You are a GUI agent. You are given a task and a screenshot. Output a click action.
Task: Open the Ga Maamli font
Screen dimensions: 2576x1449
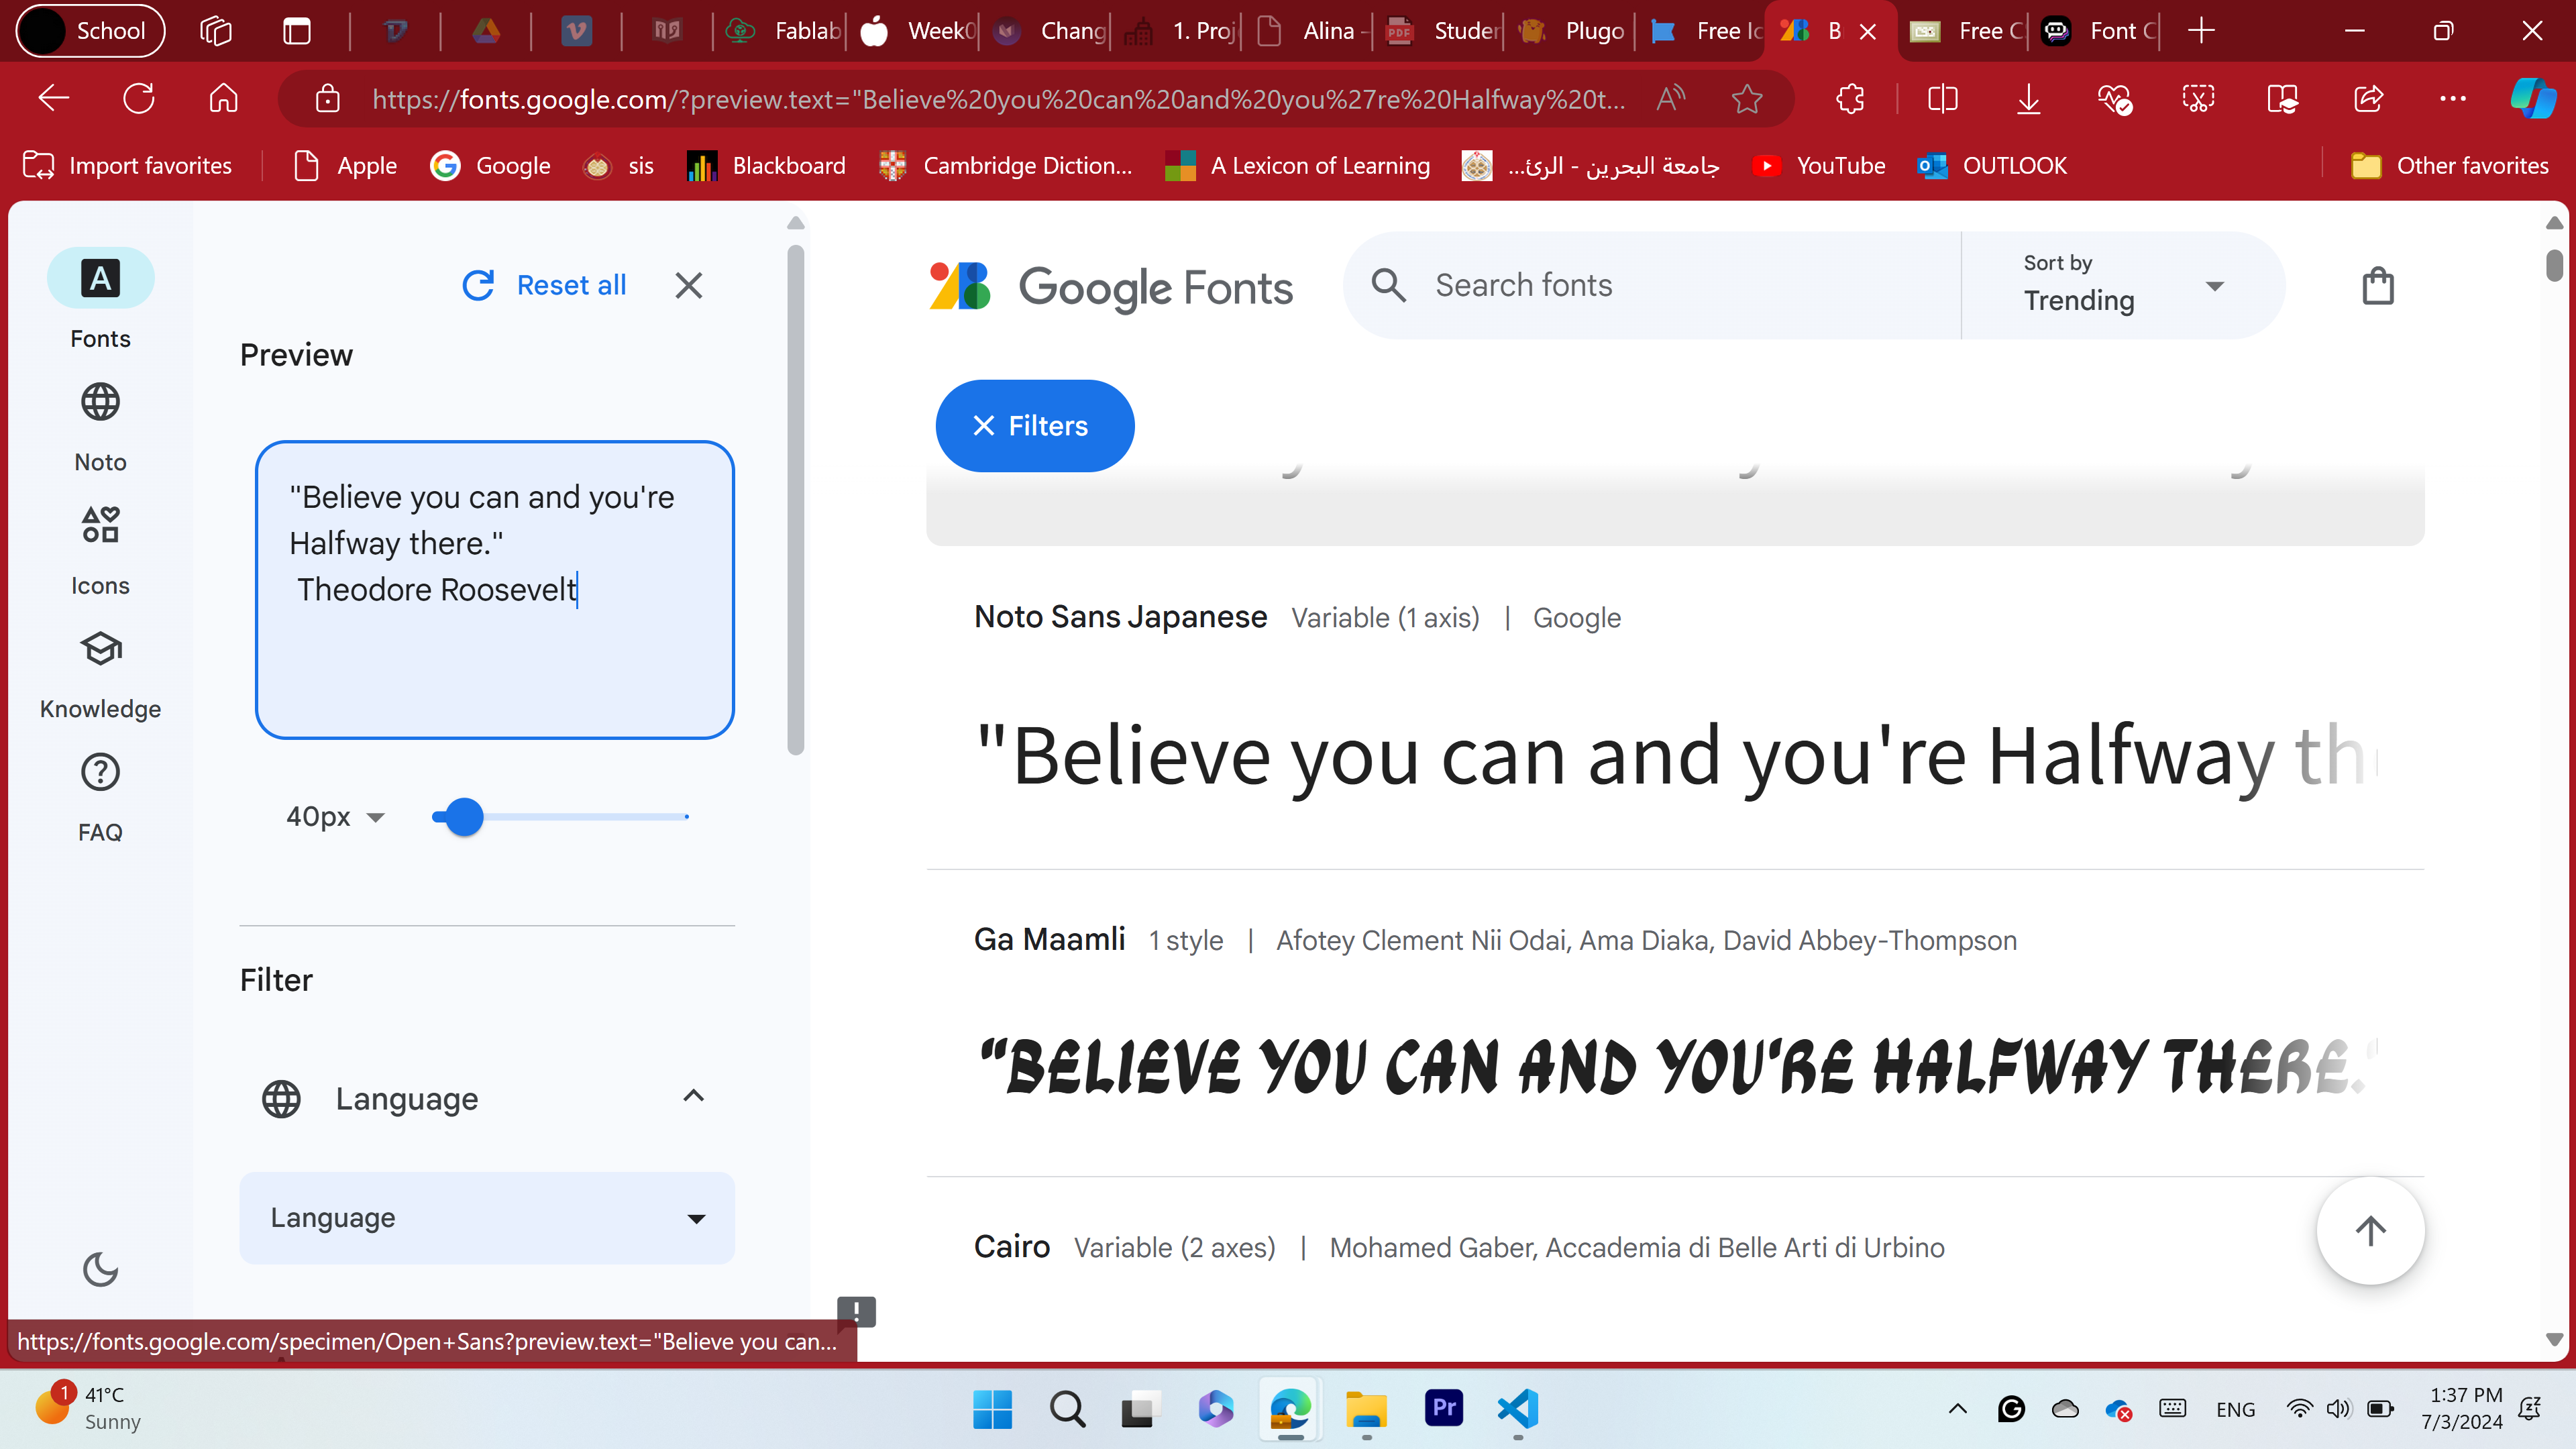pos(1049,939)
